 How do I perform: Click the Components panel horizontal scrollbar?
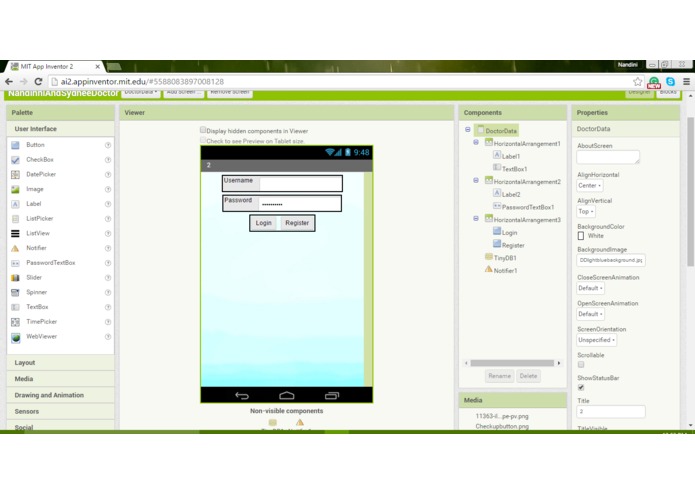pos(512,363)
